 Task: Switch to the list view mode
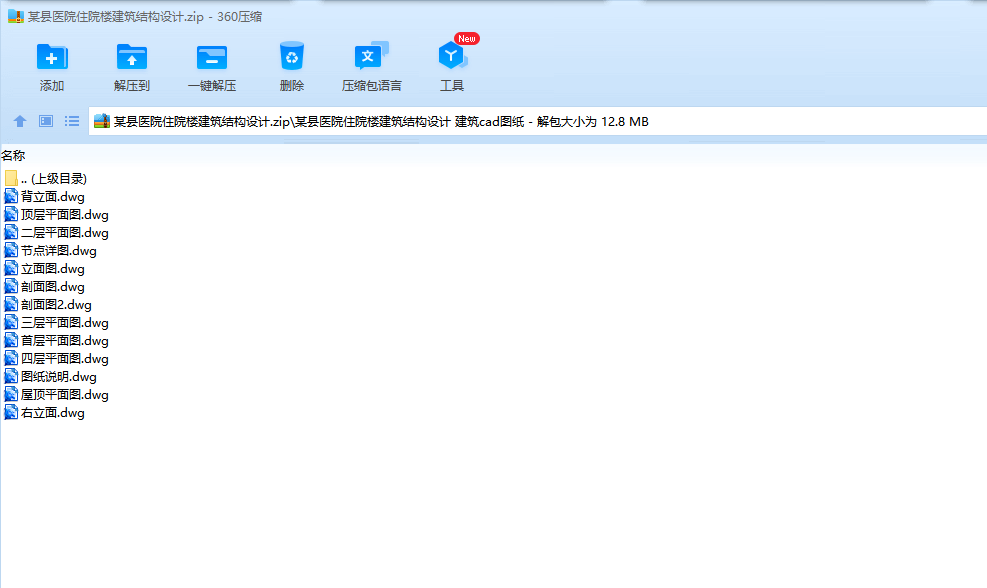coord(72,121)
